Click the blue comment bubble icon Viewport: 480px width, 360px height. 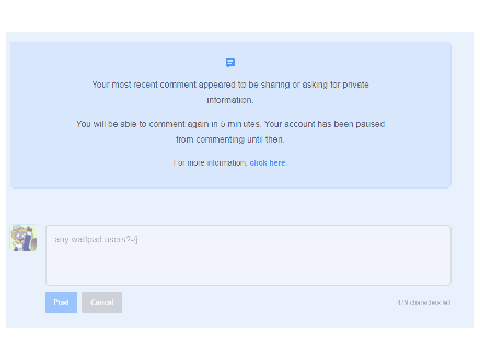point(230,62)
